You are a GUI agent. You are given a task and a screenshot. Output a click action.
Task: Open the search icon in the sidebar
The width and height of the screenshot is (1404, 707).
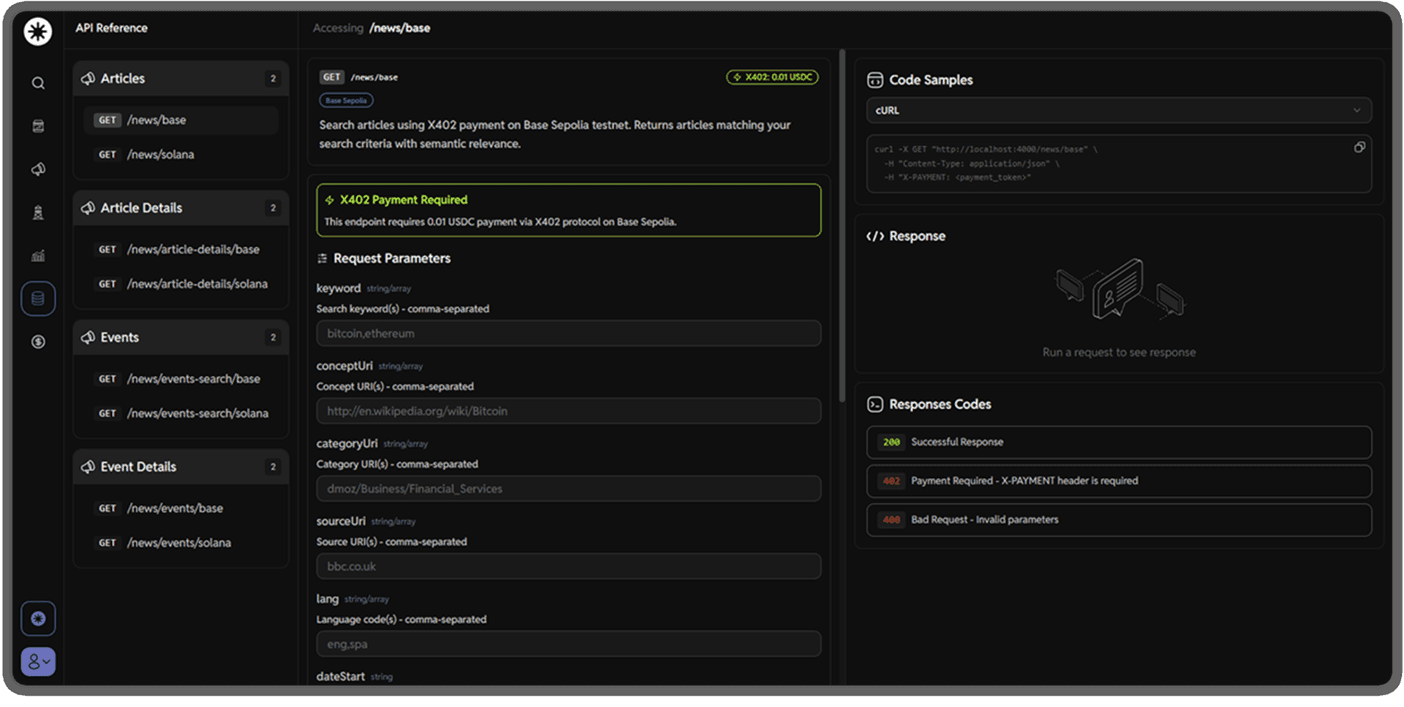point(37,83)
